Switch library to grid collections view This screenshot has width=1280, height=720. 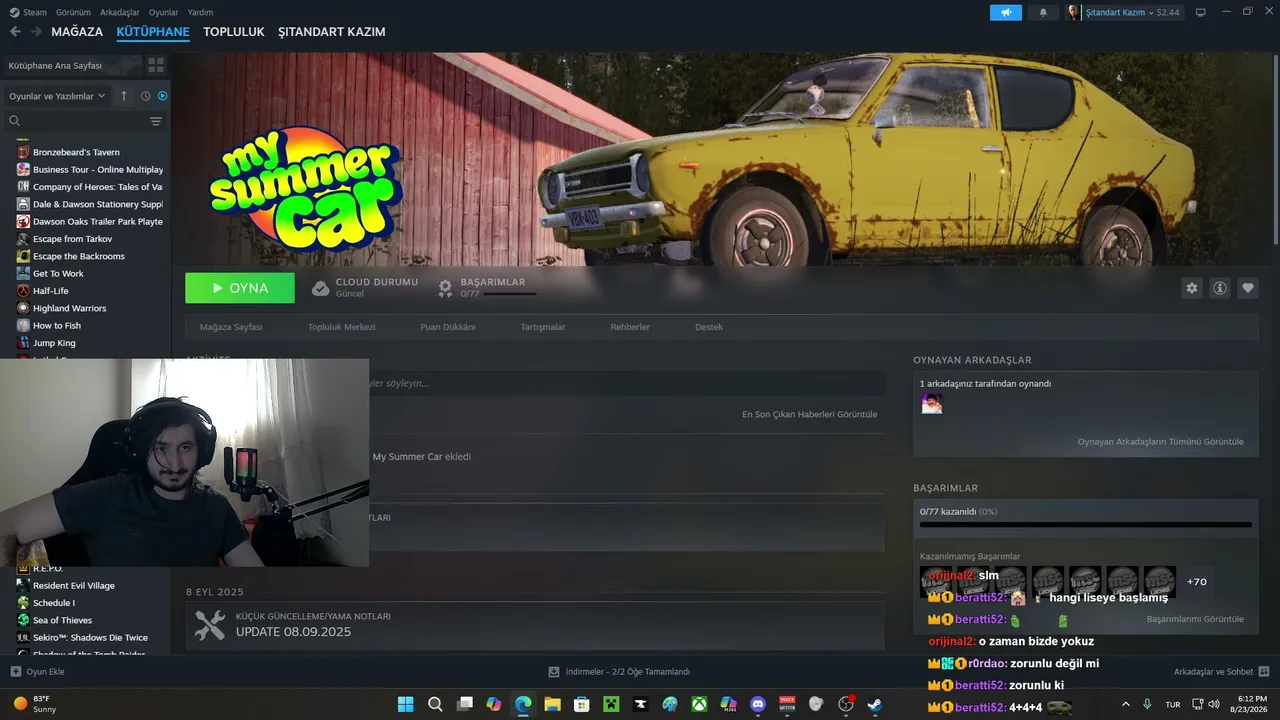pyautogui.click(x=156, y=65)
